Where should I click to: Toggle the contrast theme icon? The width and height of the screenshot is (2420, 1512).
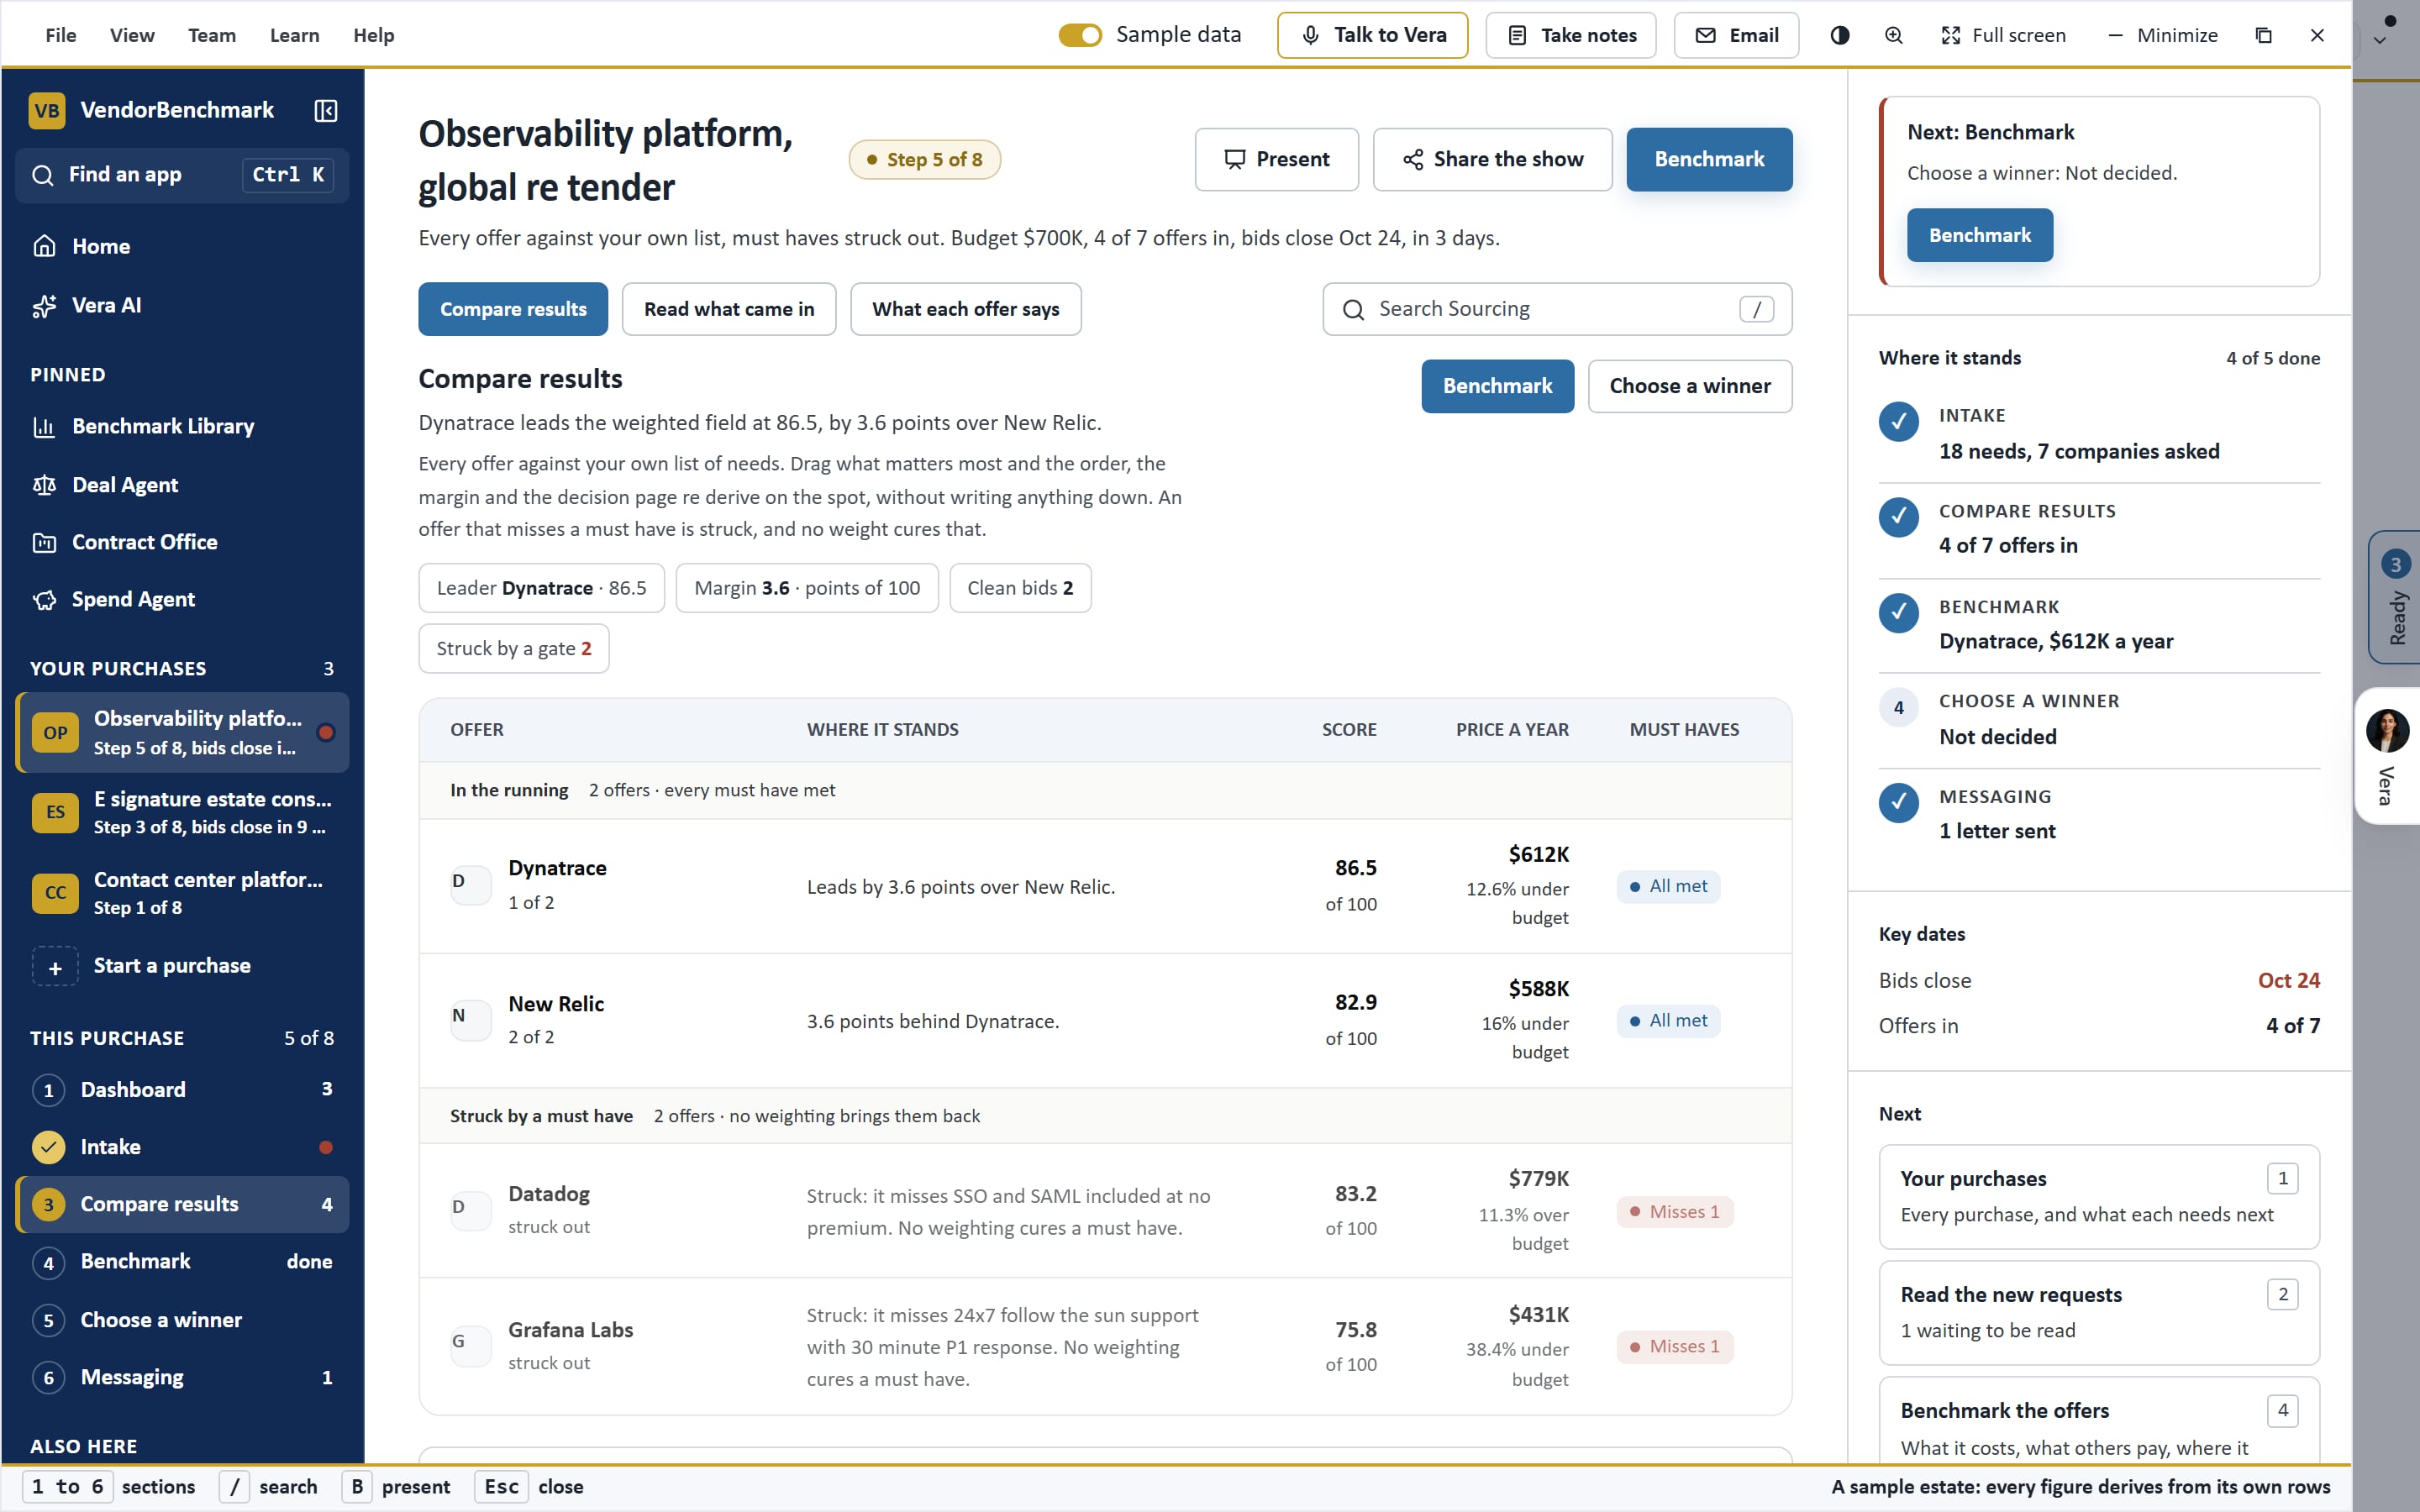click(1840, 35)
